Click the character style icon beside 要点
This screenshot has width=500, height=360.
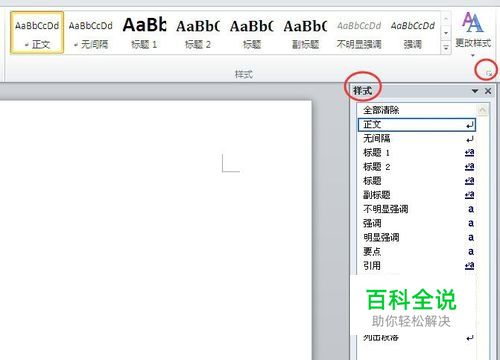click(x=471, y=251)
